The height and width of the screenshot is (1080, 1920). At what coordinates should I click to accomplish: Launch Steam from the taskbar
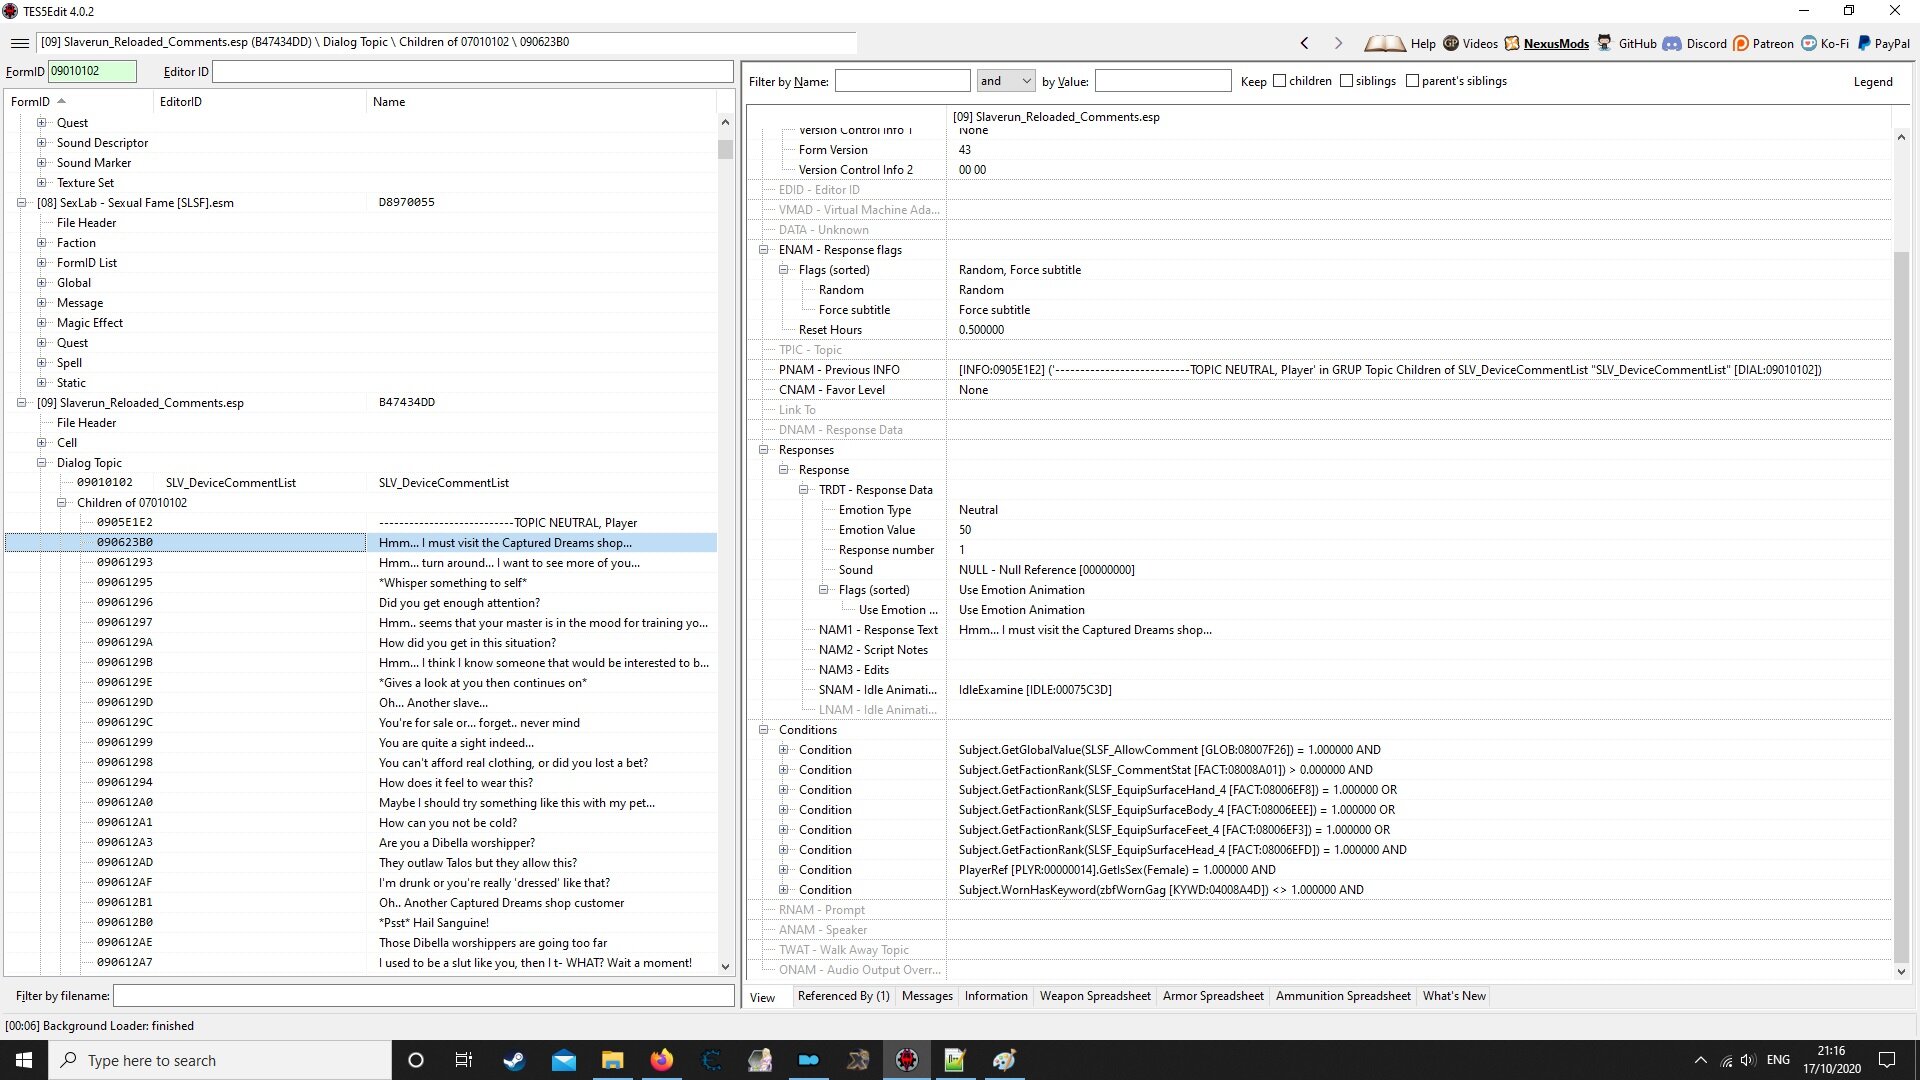514,1060
